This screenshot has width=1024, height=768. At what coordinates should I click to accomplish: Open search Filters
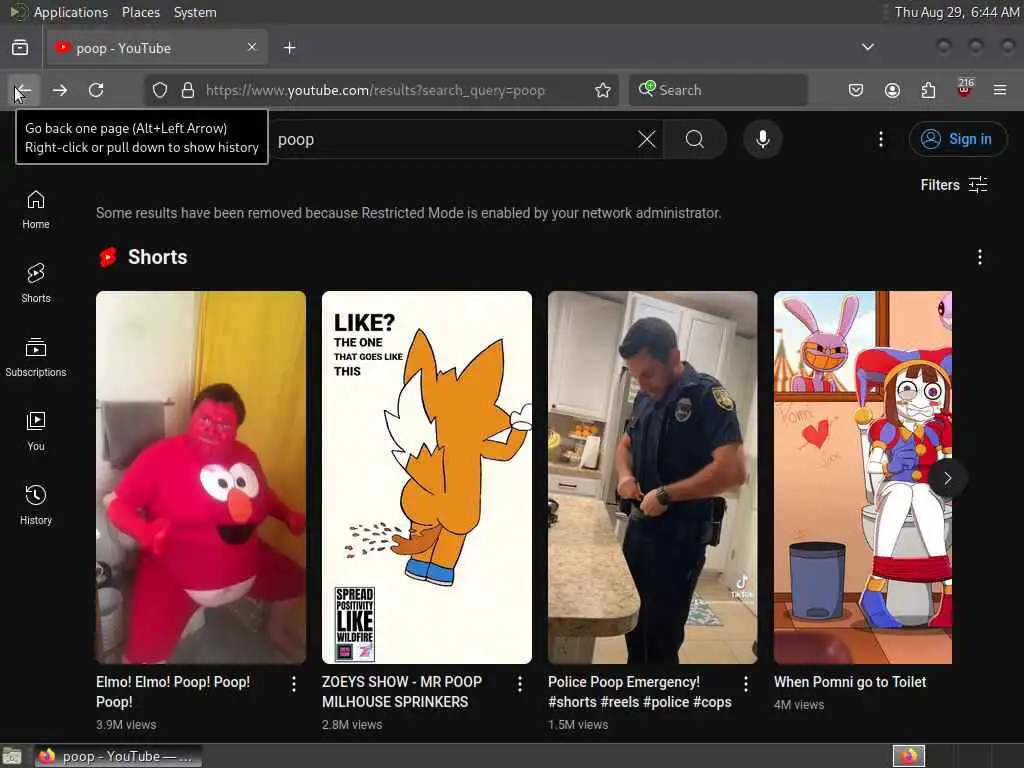(953, 185)
